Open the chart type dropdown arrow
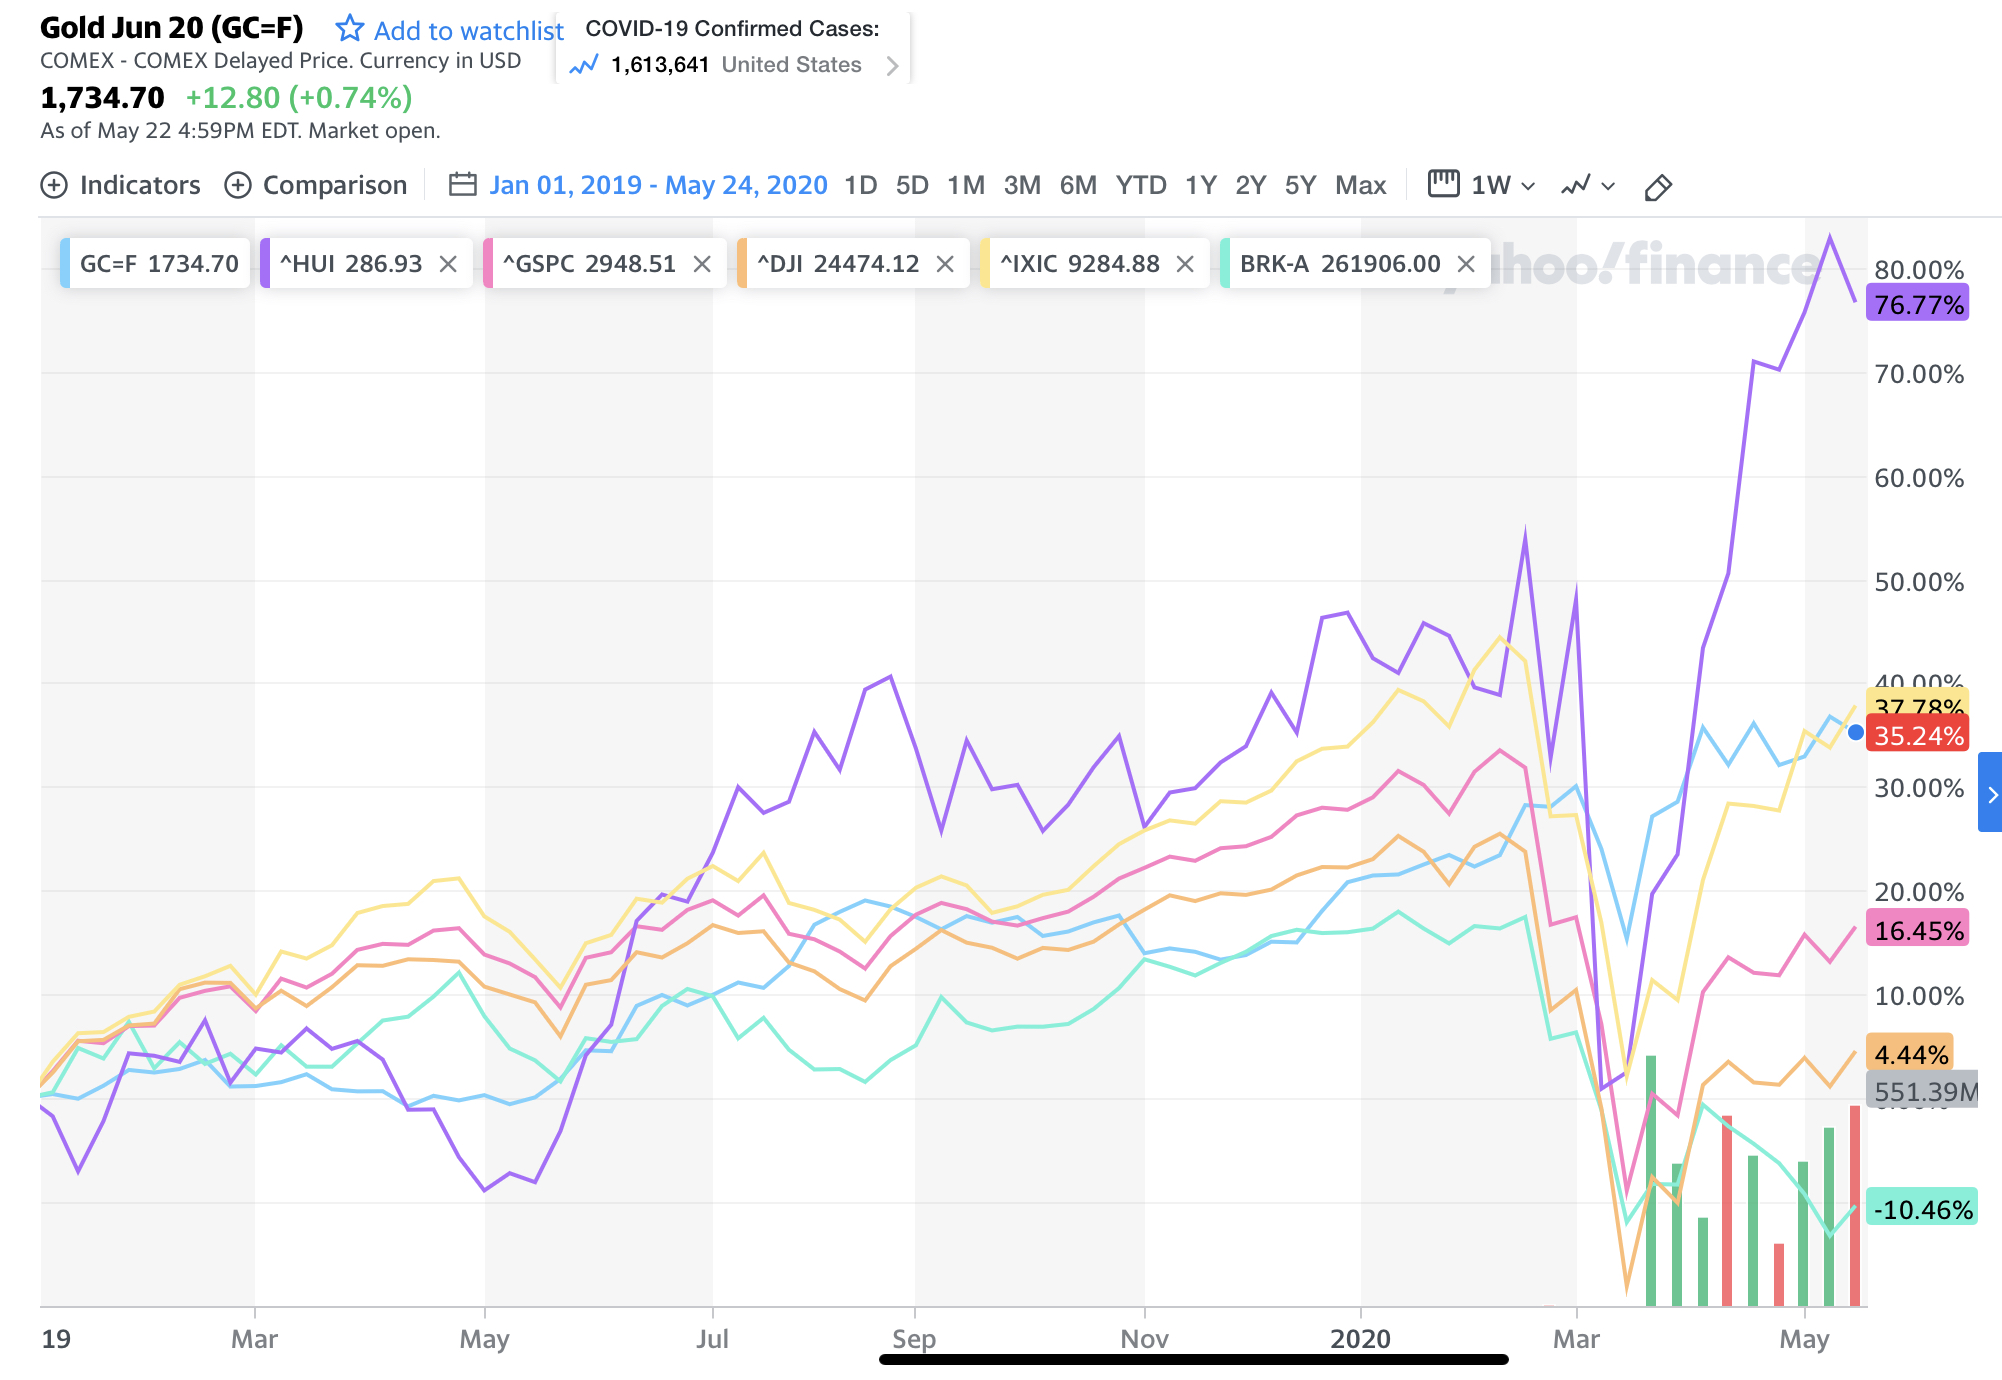 pyautogui.click(x=1608, y=187)
